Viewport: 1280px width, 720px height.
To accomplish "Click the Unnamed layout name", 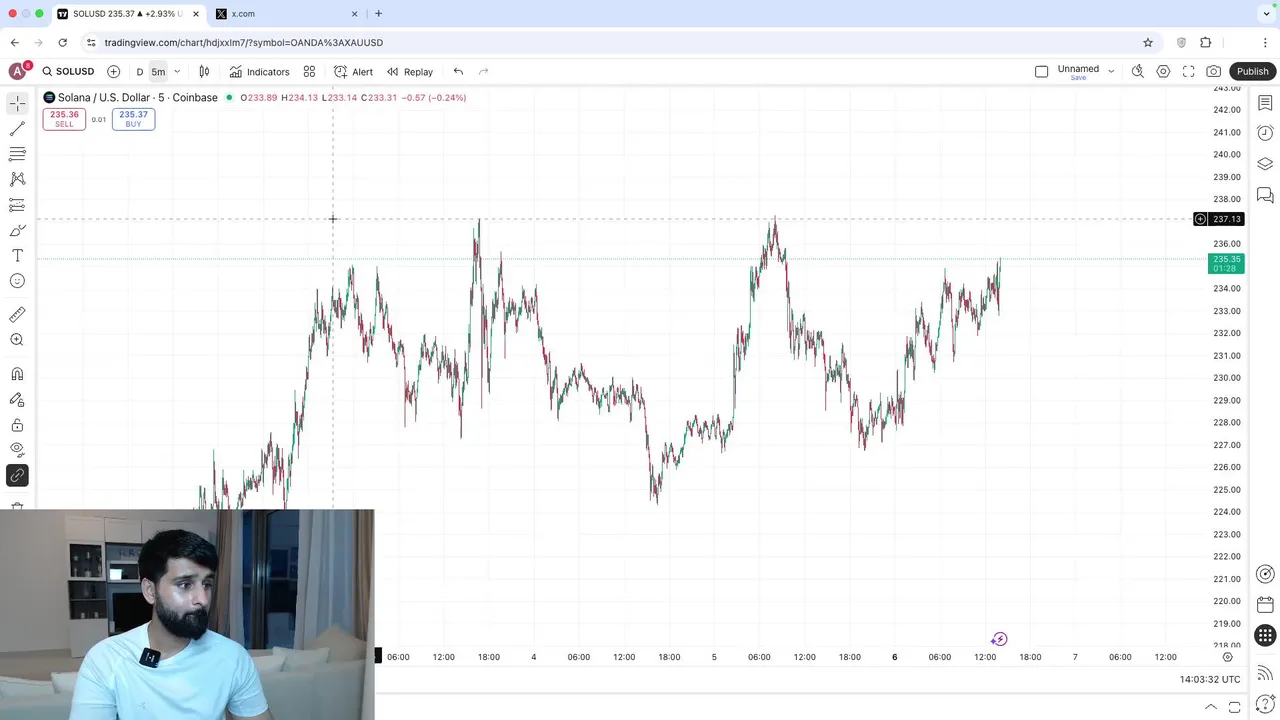I will point(1078,68).
